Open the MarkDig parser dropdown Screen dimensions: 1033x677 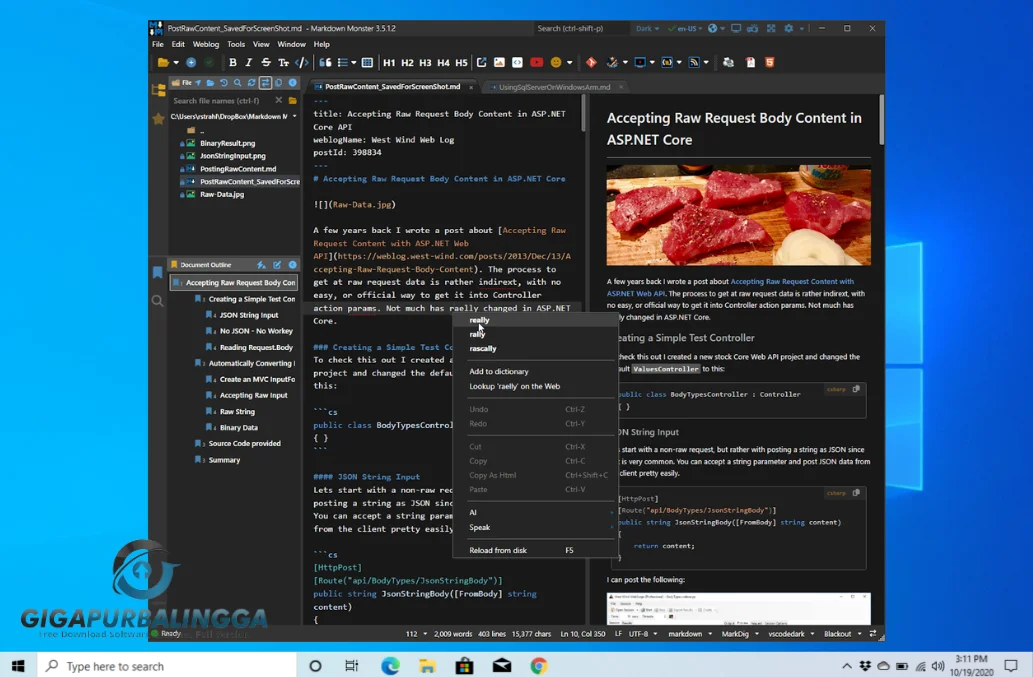pyautogui.click(x=740, y=634)
